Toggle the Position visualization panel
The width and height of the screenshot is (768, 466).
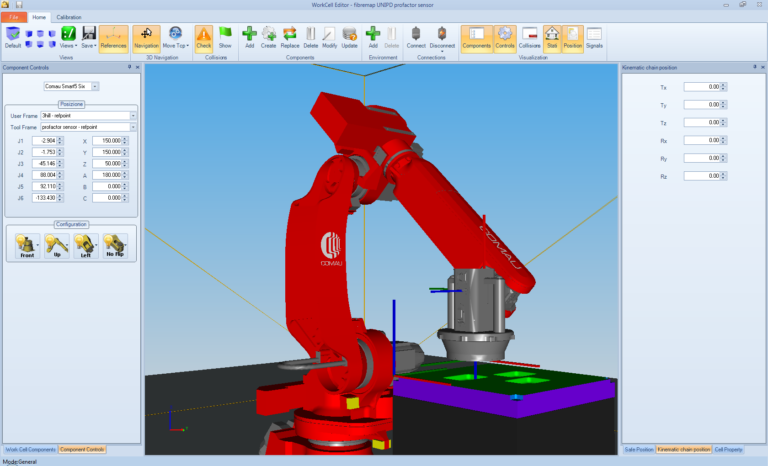click(573, 38)
